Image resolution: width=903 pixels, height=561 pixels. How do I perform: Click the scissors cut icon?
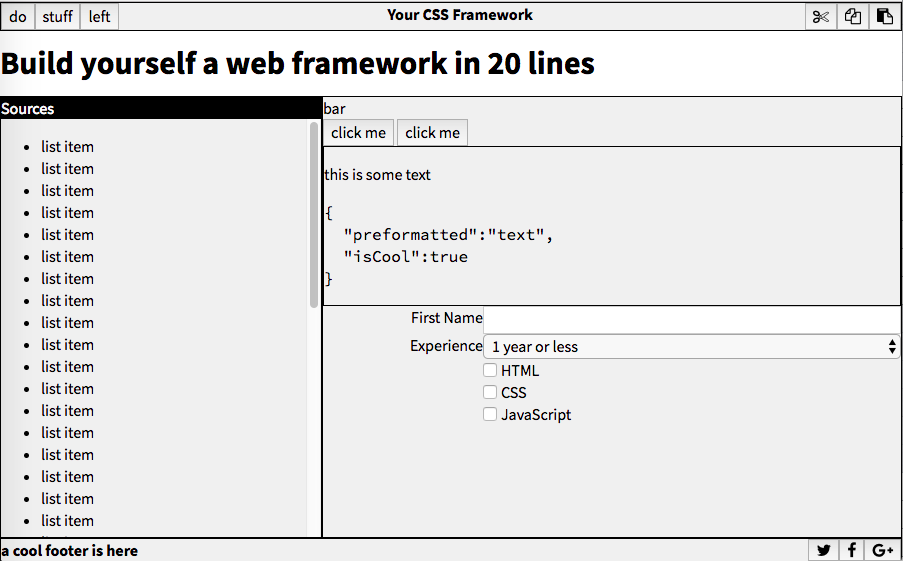(820, 16)
